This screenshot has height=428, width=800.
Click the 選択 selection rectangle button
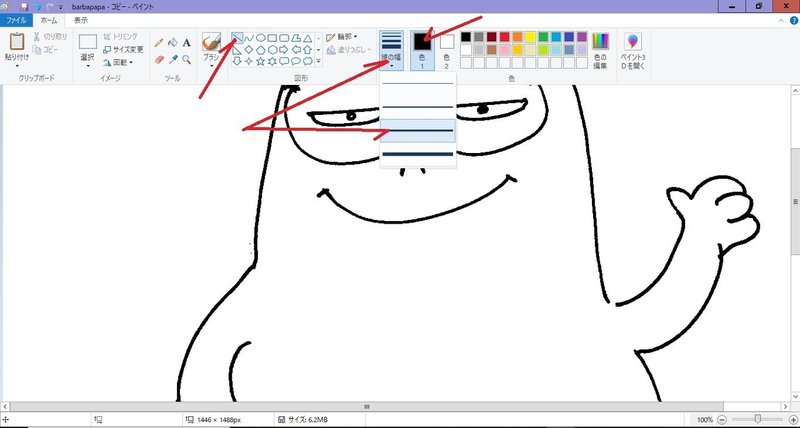(x=88, y=47)
